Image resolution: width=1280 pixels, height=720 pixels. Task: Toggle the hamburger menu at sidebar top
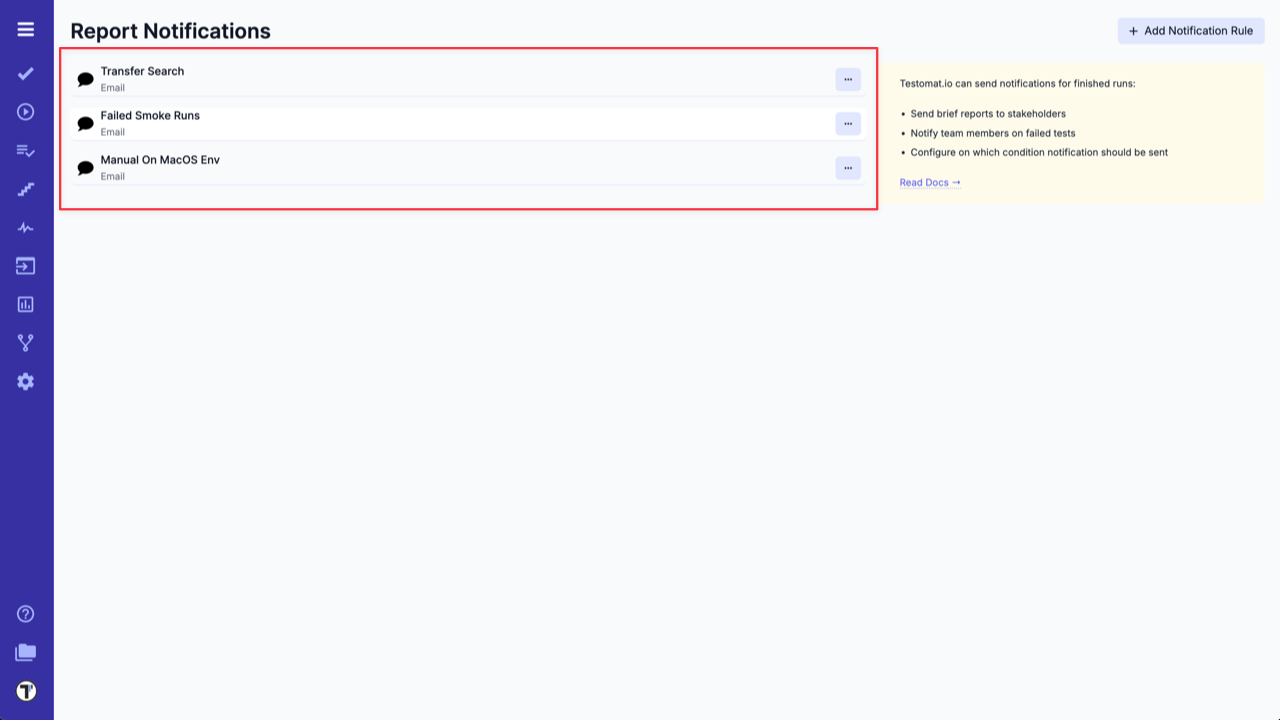(x=26, y=29)
